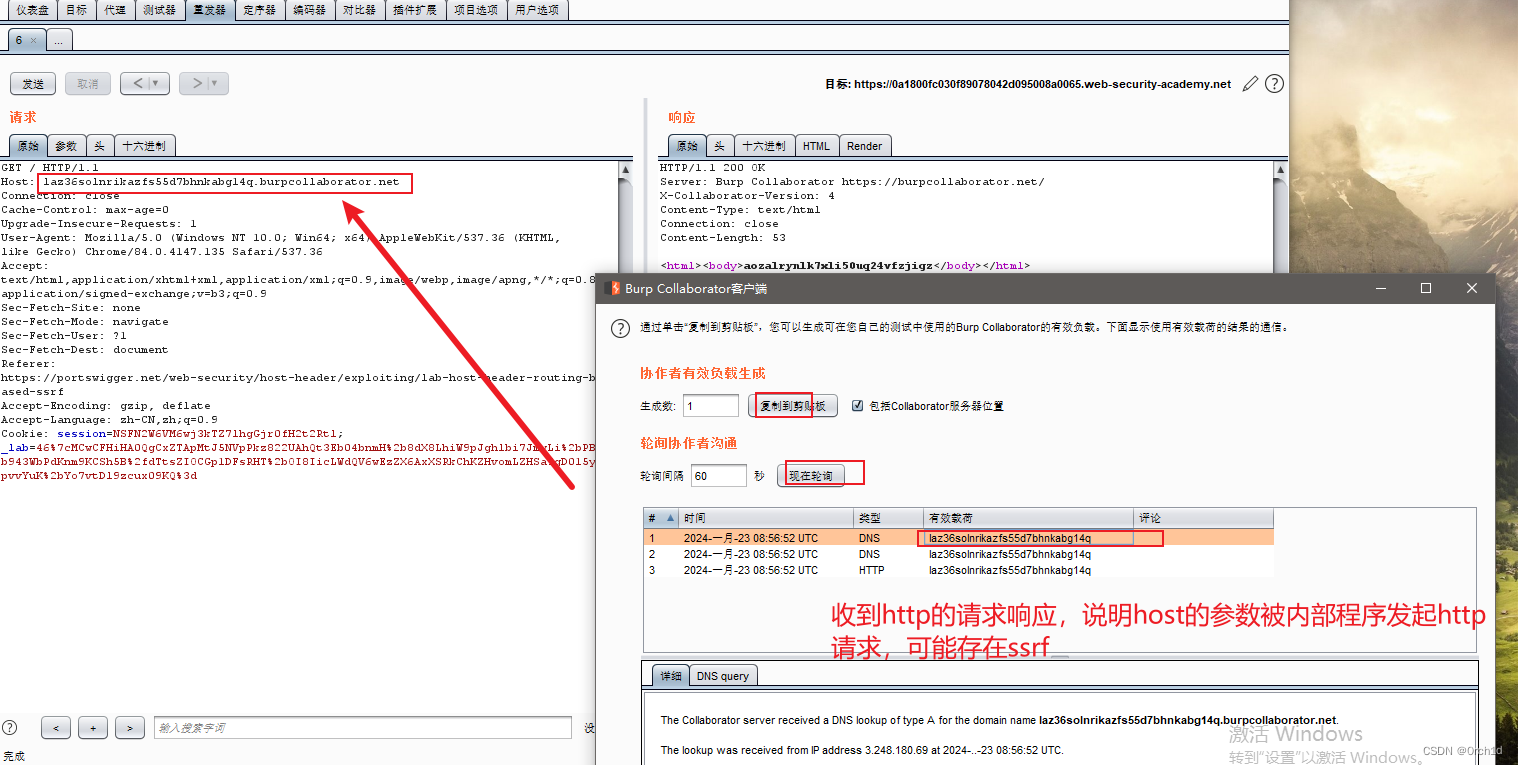Viewport: 1518px width, 765px height.
Task: Sort Collaborator table by 时间 column header
Action: pos(766,518)
